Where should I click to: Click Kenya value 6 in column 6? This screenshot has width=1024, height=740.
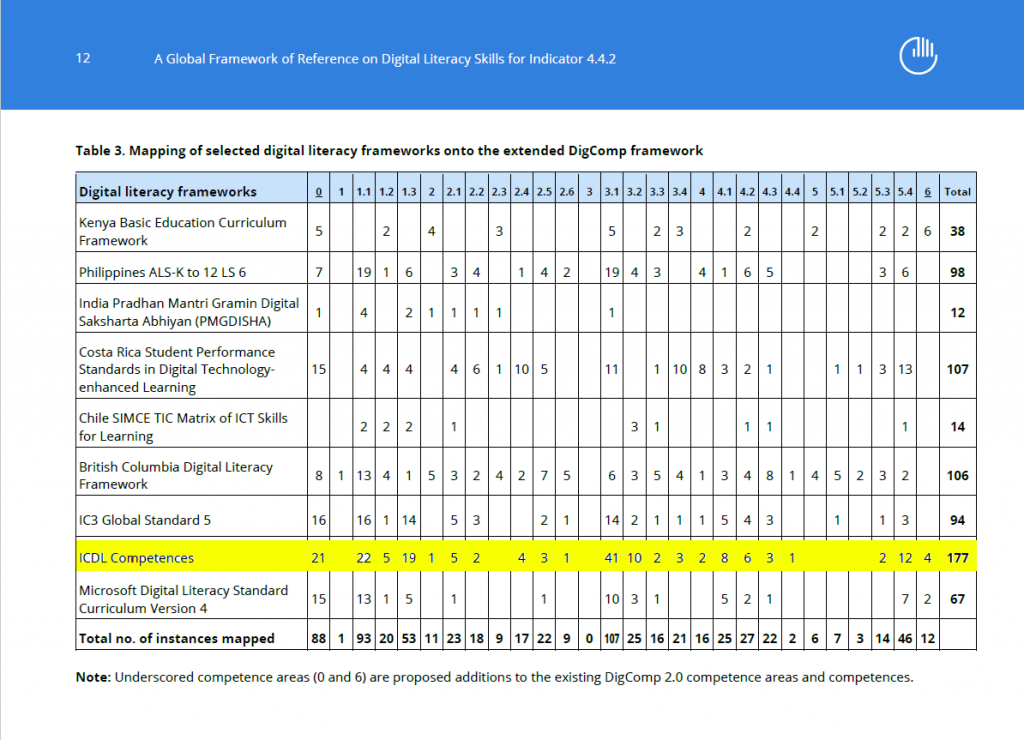(927, 231)
